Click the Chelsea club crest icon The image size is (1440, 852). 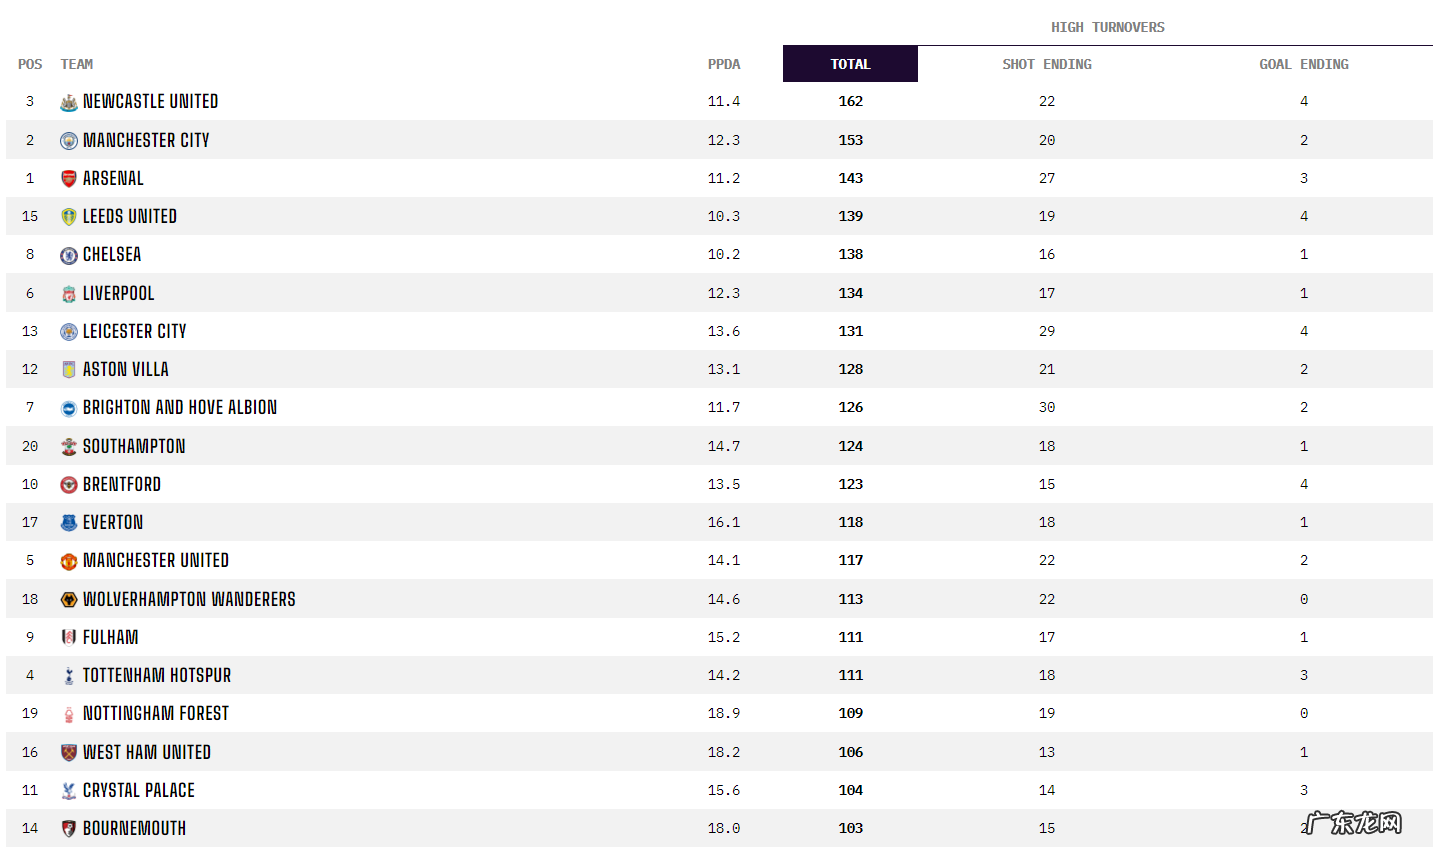tap(69, 255)
